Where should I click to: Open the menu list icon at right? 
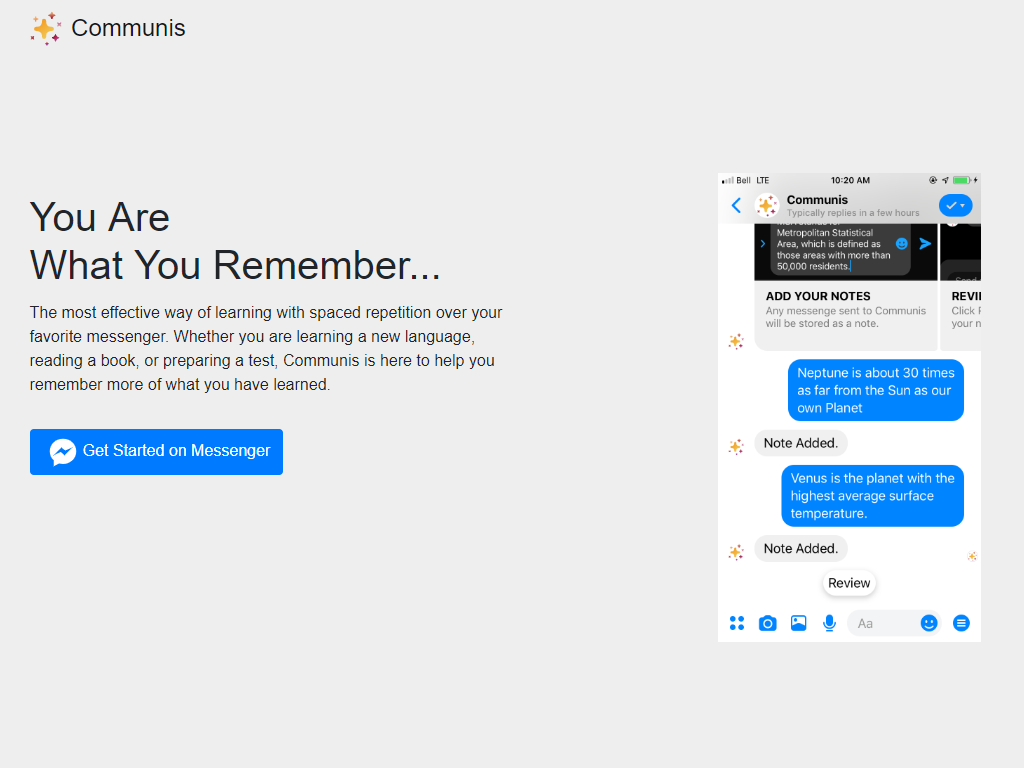pyautogui.click(x=961, y=623)
